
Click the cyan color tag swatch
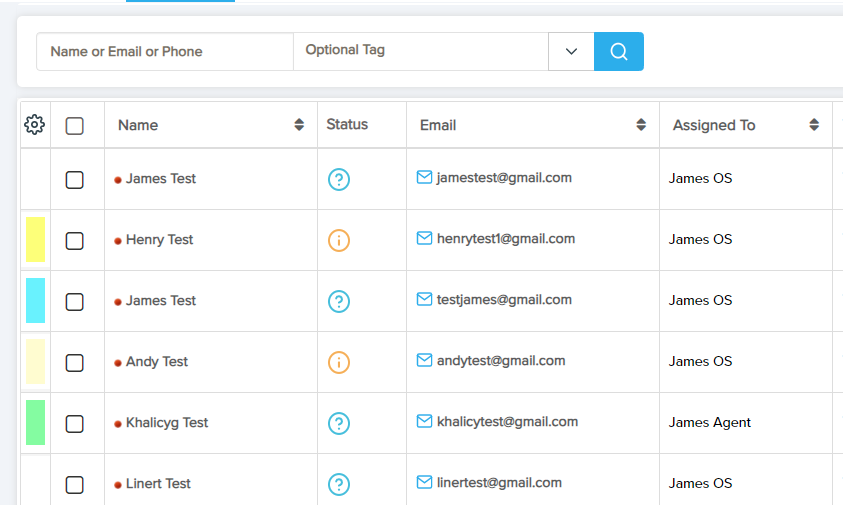[35, 300]
